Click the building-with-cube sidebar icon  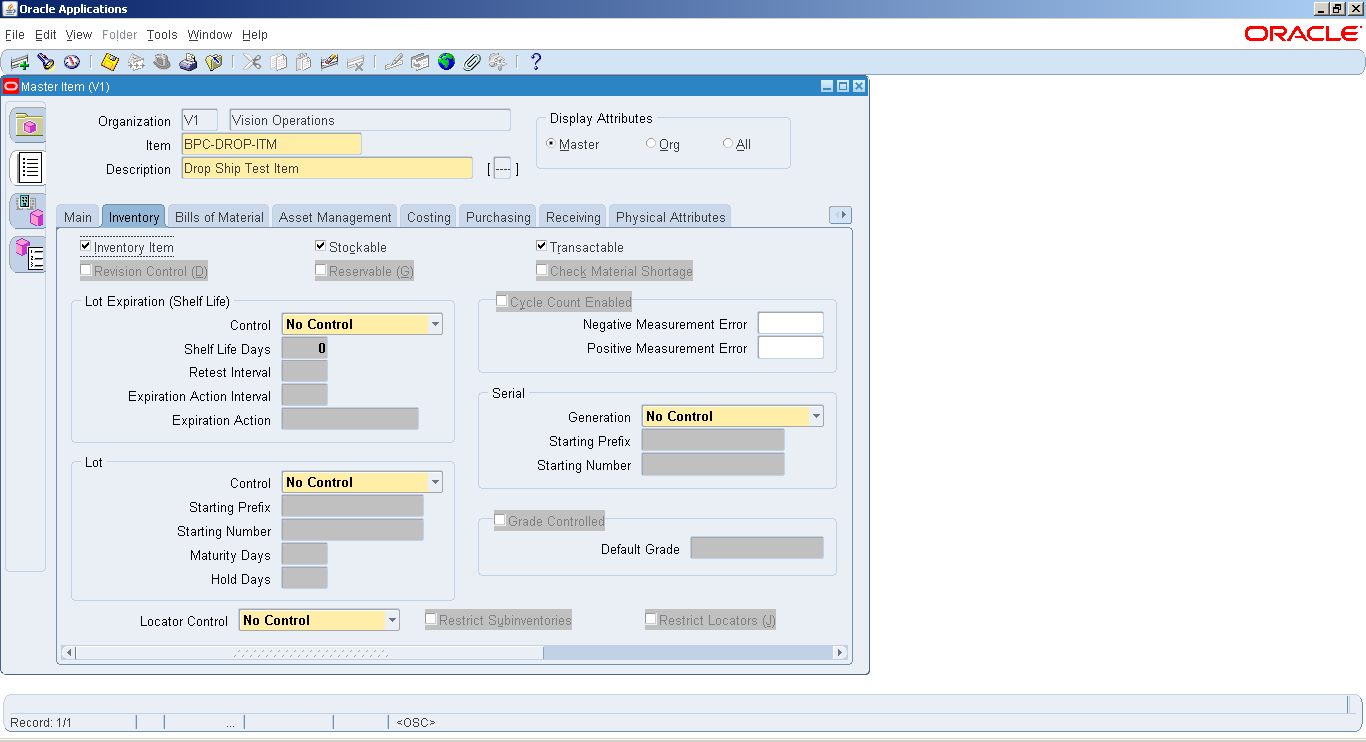pos(28,211)
